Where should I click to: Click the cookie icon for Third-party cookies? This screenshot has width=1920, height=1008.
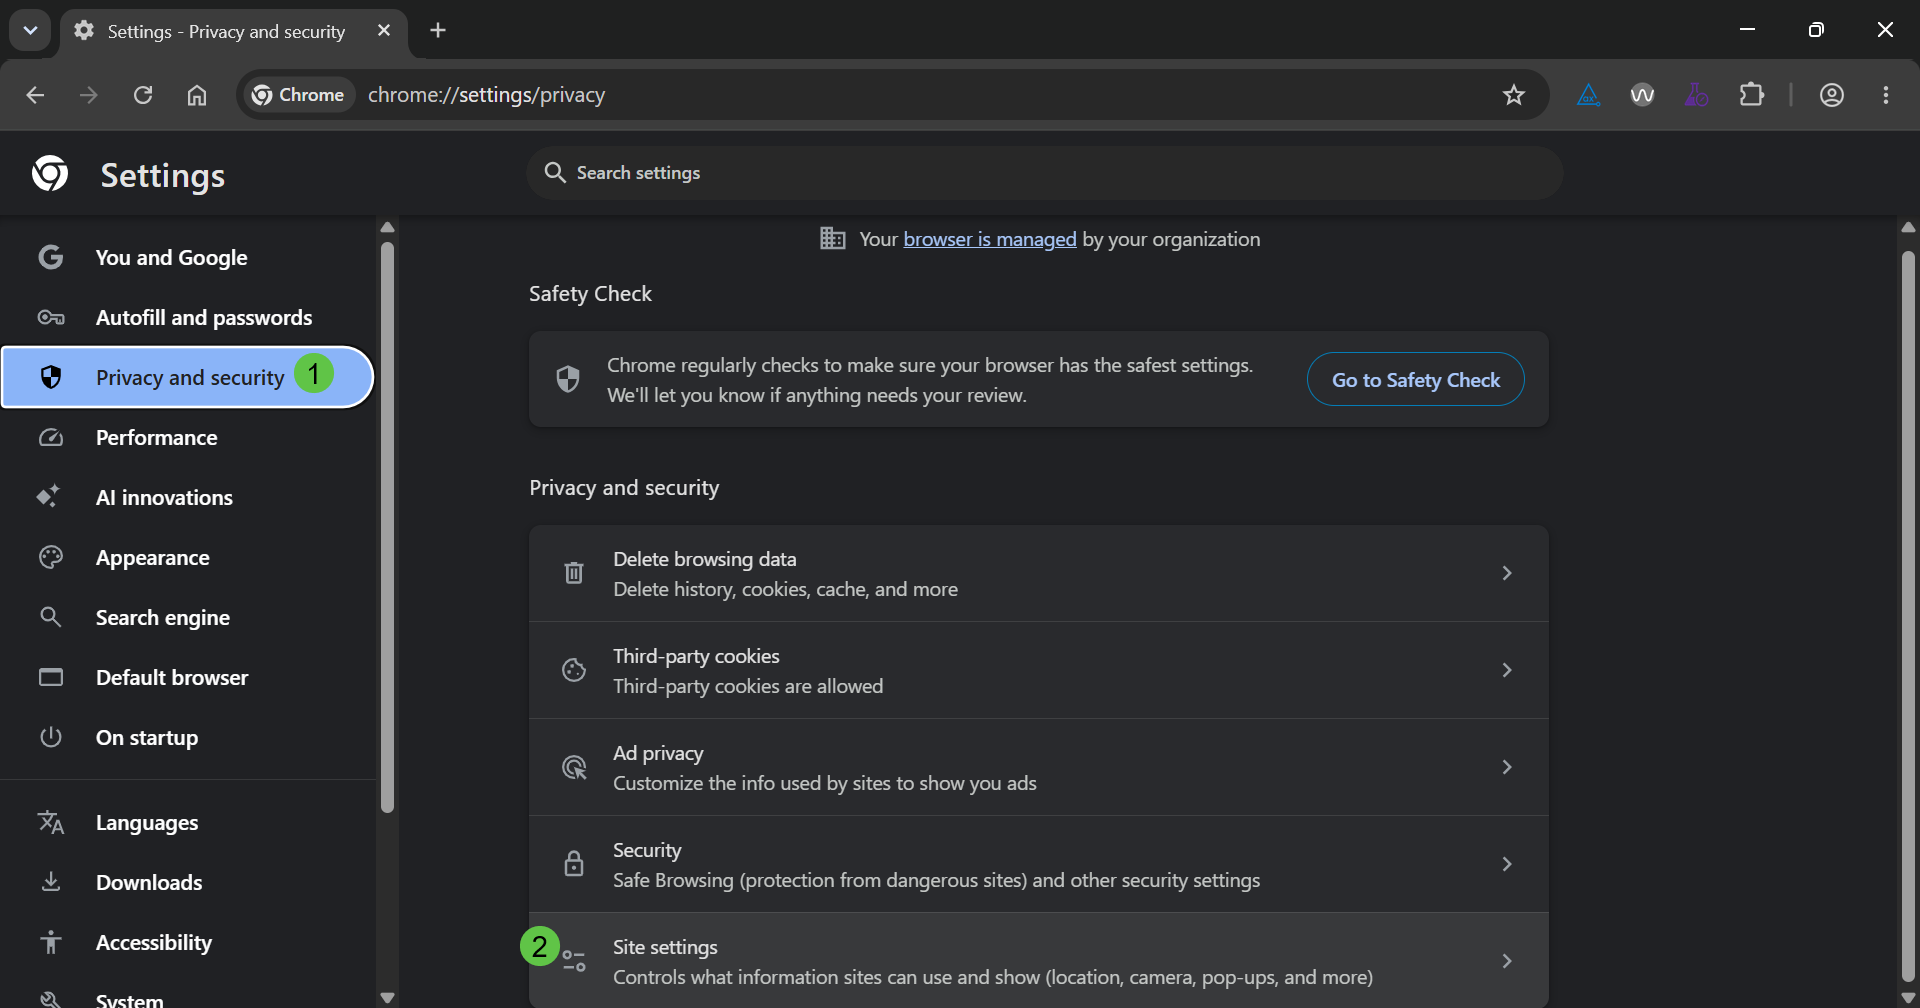tap(574, 670)
